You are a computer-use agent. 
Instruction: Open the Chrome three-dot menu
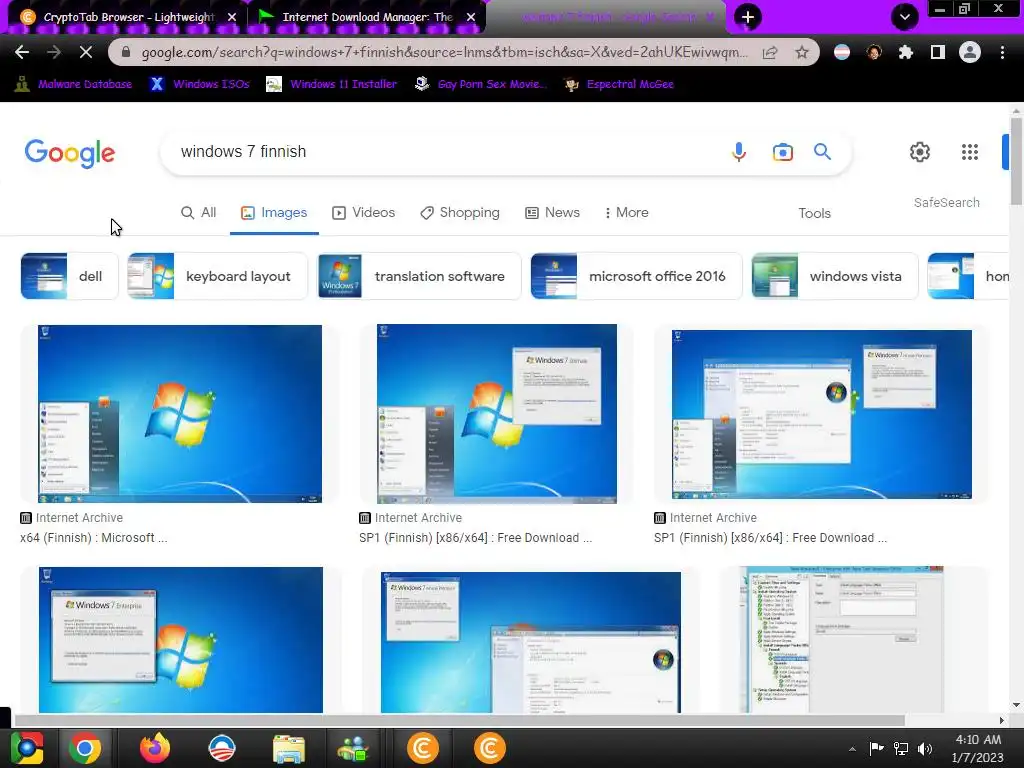click(1002, 52)
